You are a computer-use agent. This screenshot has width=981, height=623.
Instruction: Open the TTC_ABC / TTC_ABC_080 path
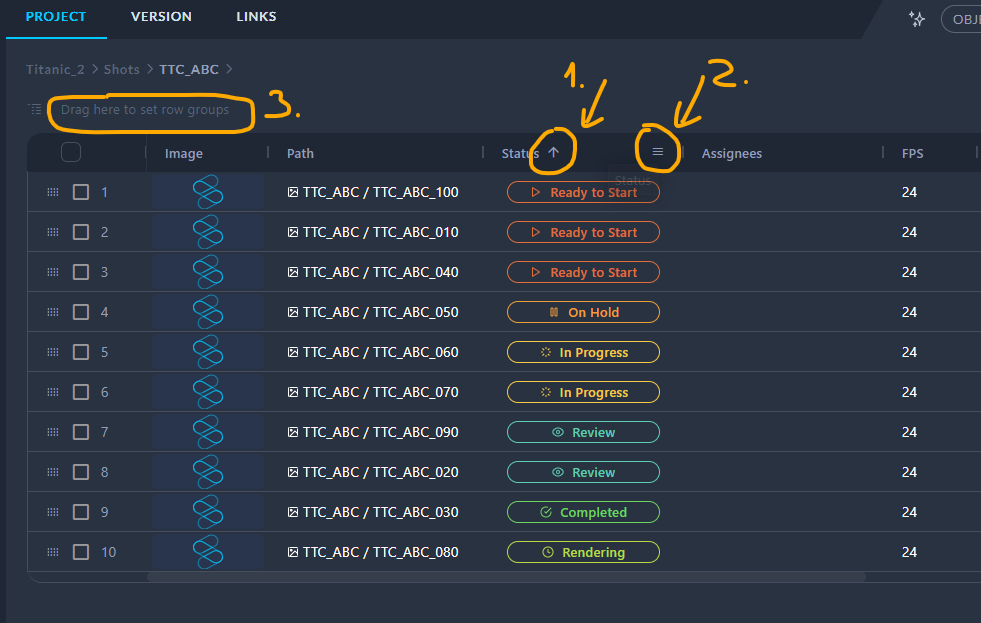[x=380, y=552]
